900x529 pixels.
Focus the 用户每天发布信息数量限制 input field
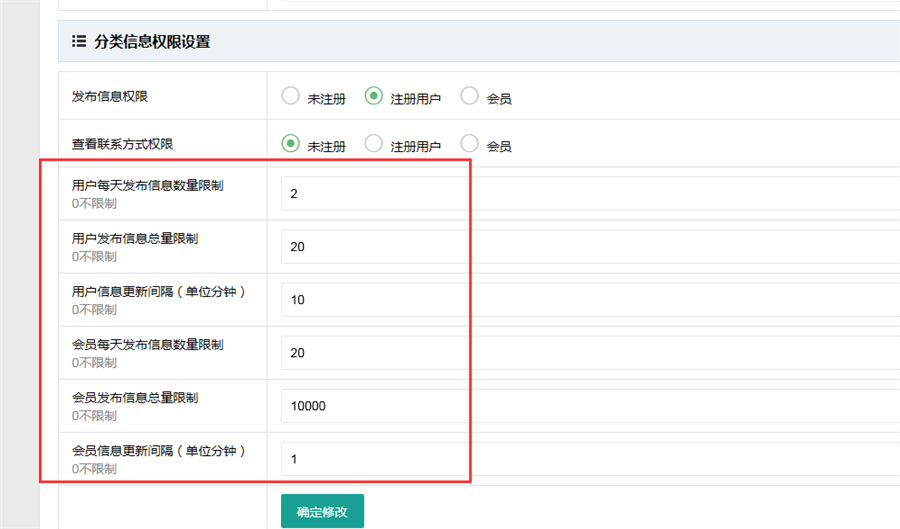click(x=590, y=194)
